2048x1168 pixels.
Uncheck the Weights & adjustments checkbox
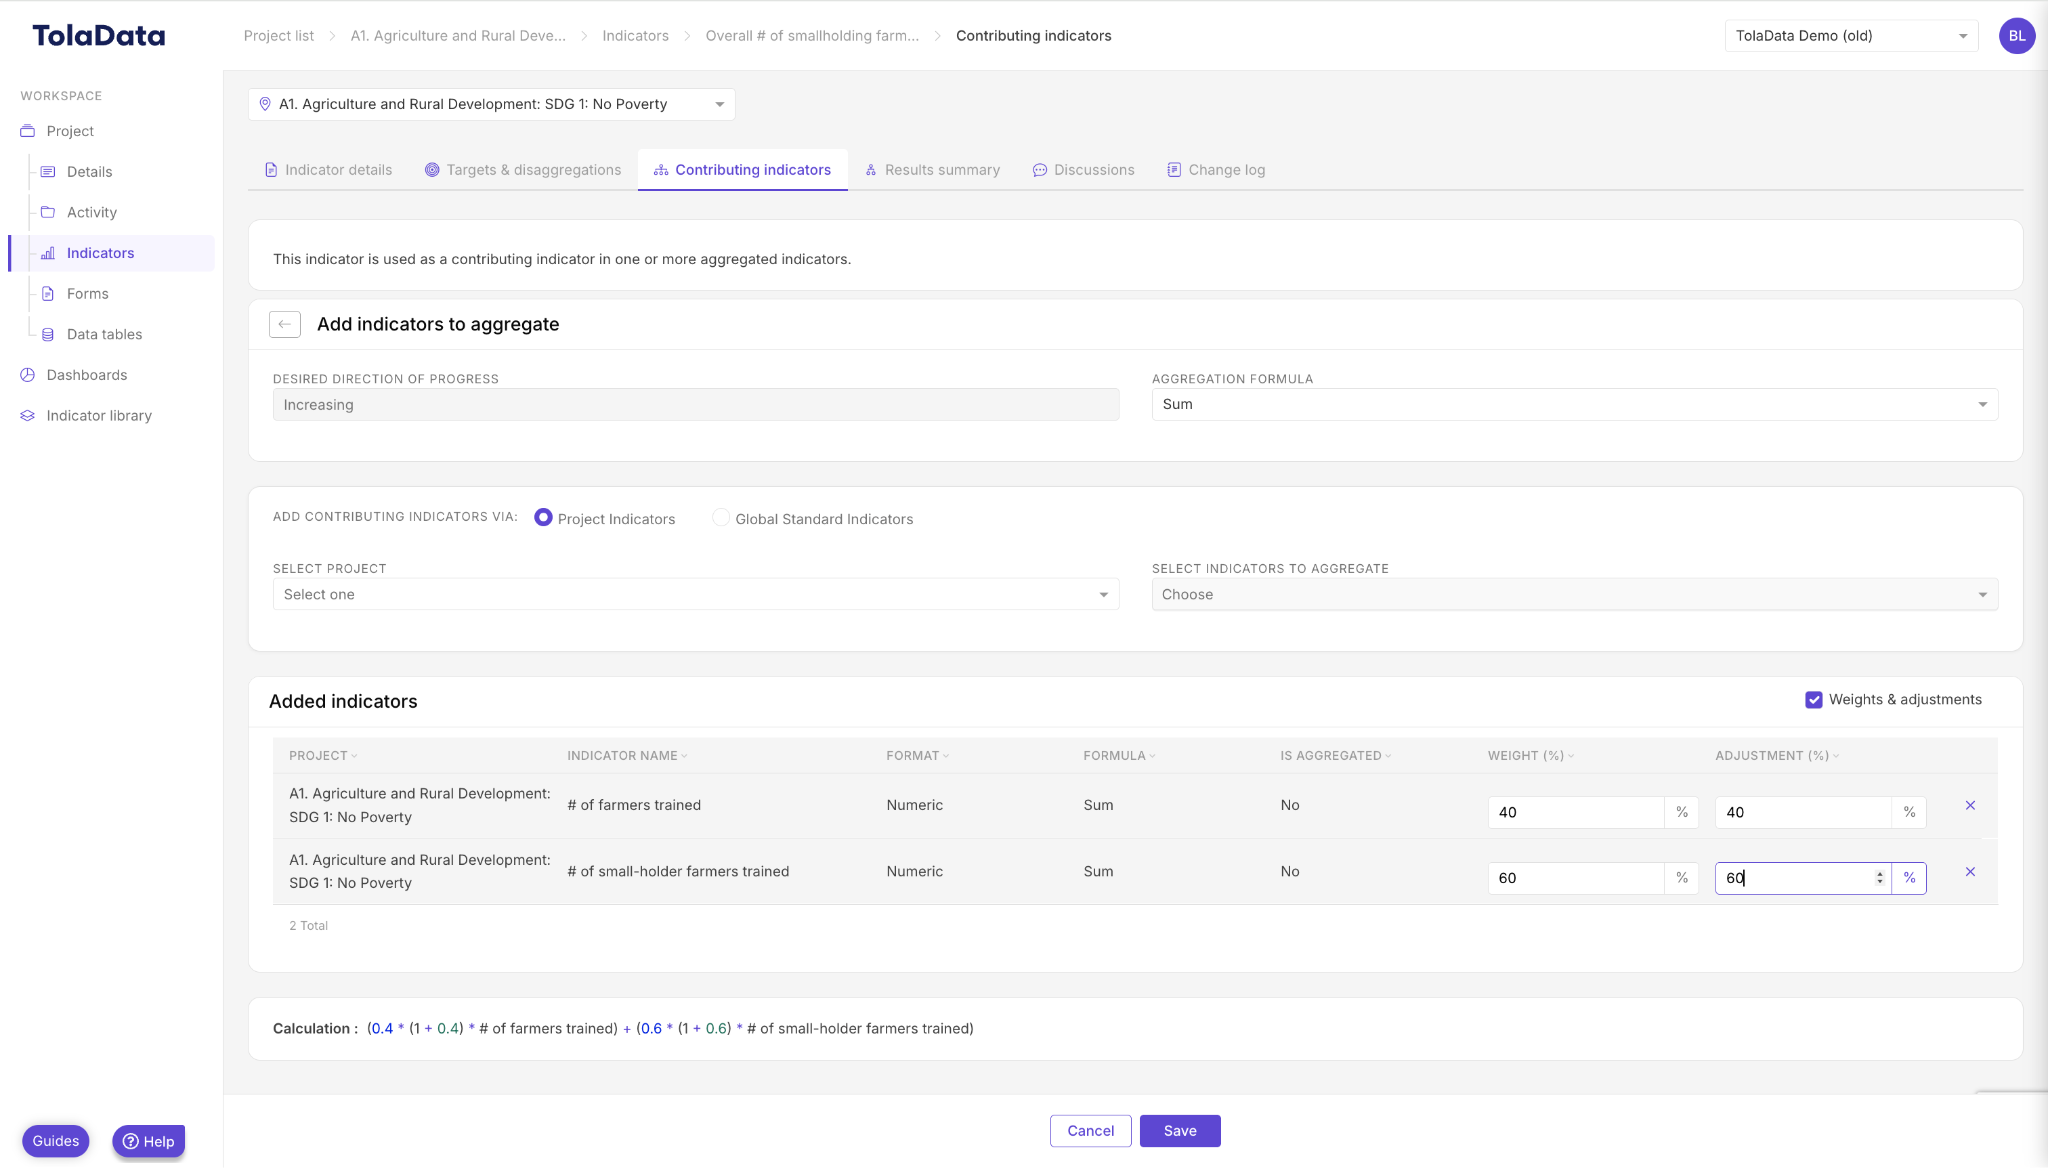click(1813, 700)
